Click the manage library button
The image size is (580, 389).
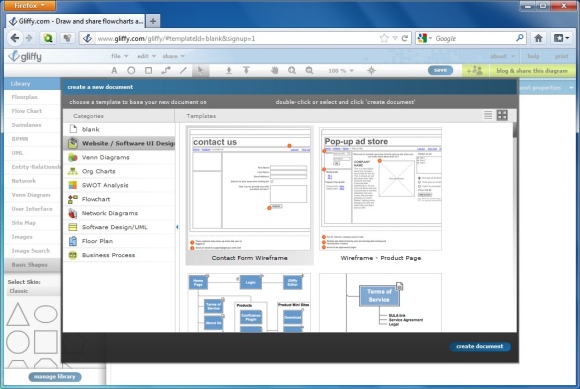[x=55, y=377]
